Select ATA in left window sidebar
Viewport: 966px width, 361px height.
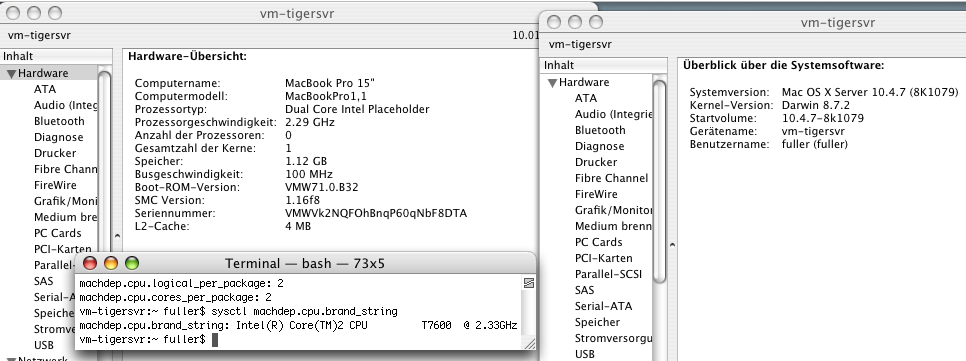[45, 89]
